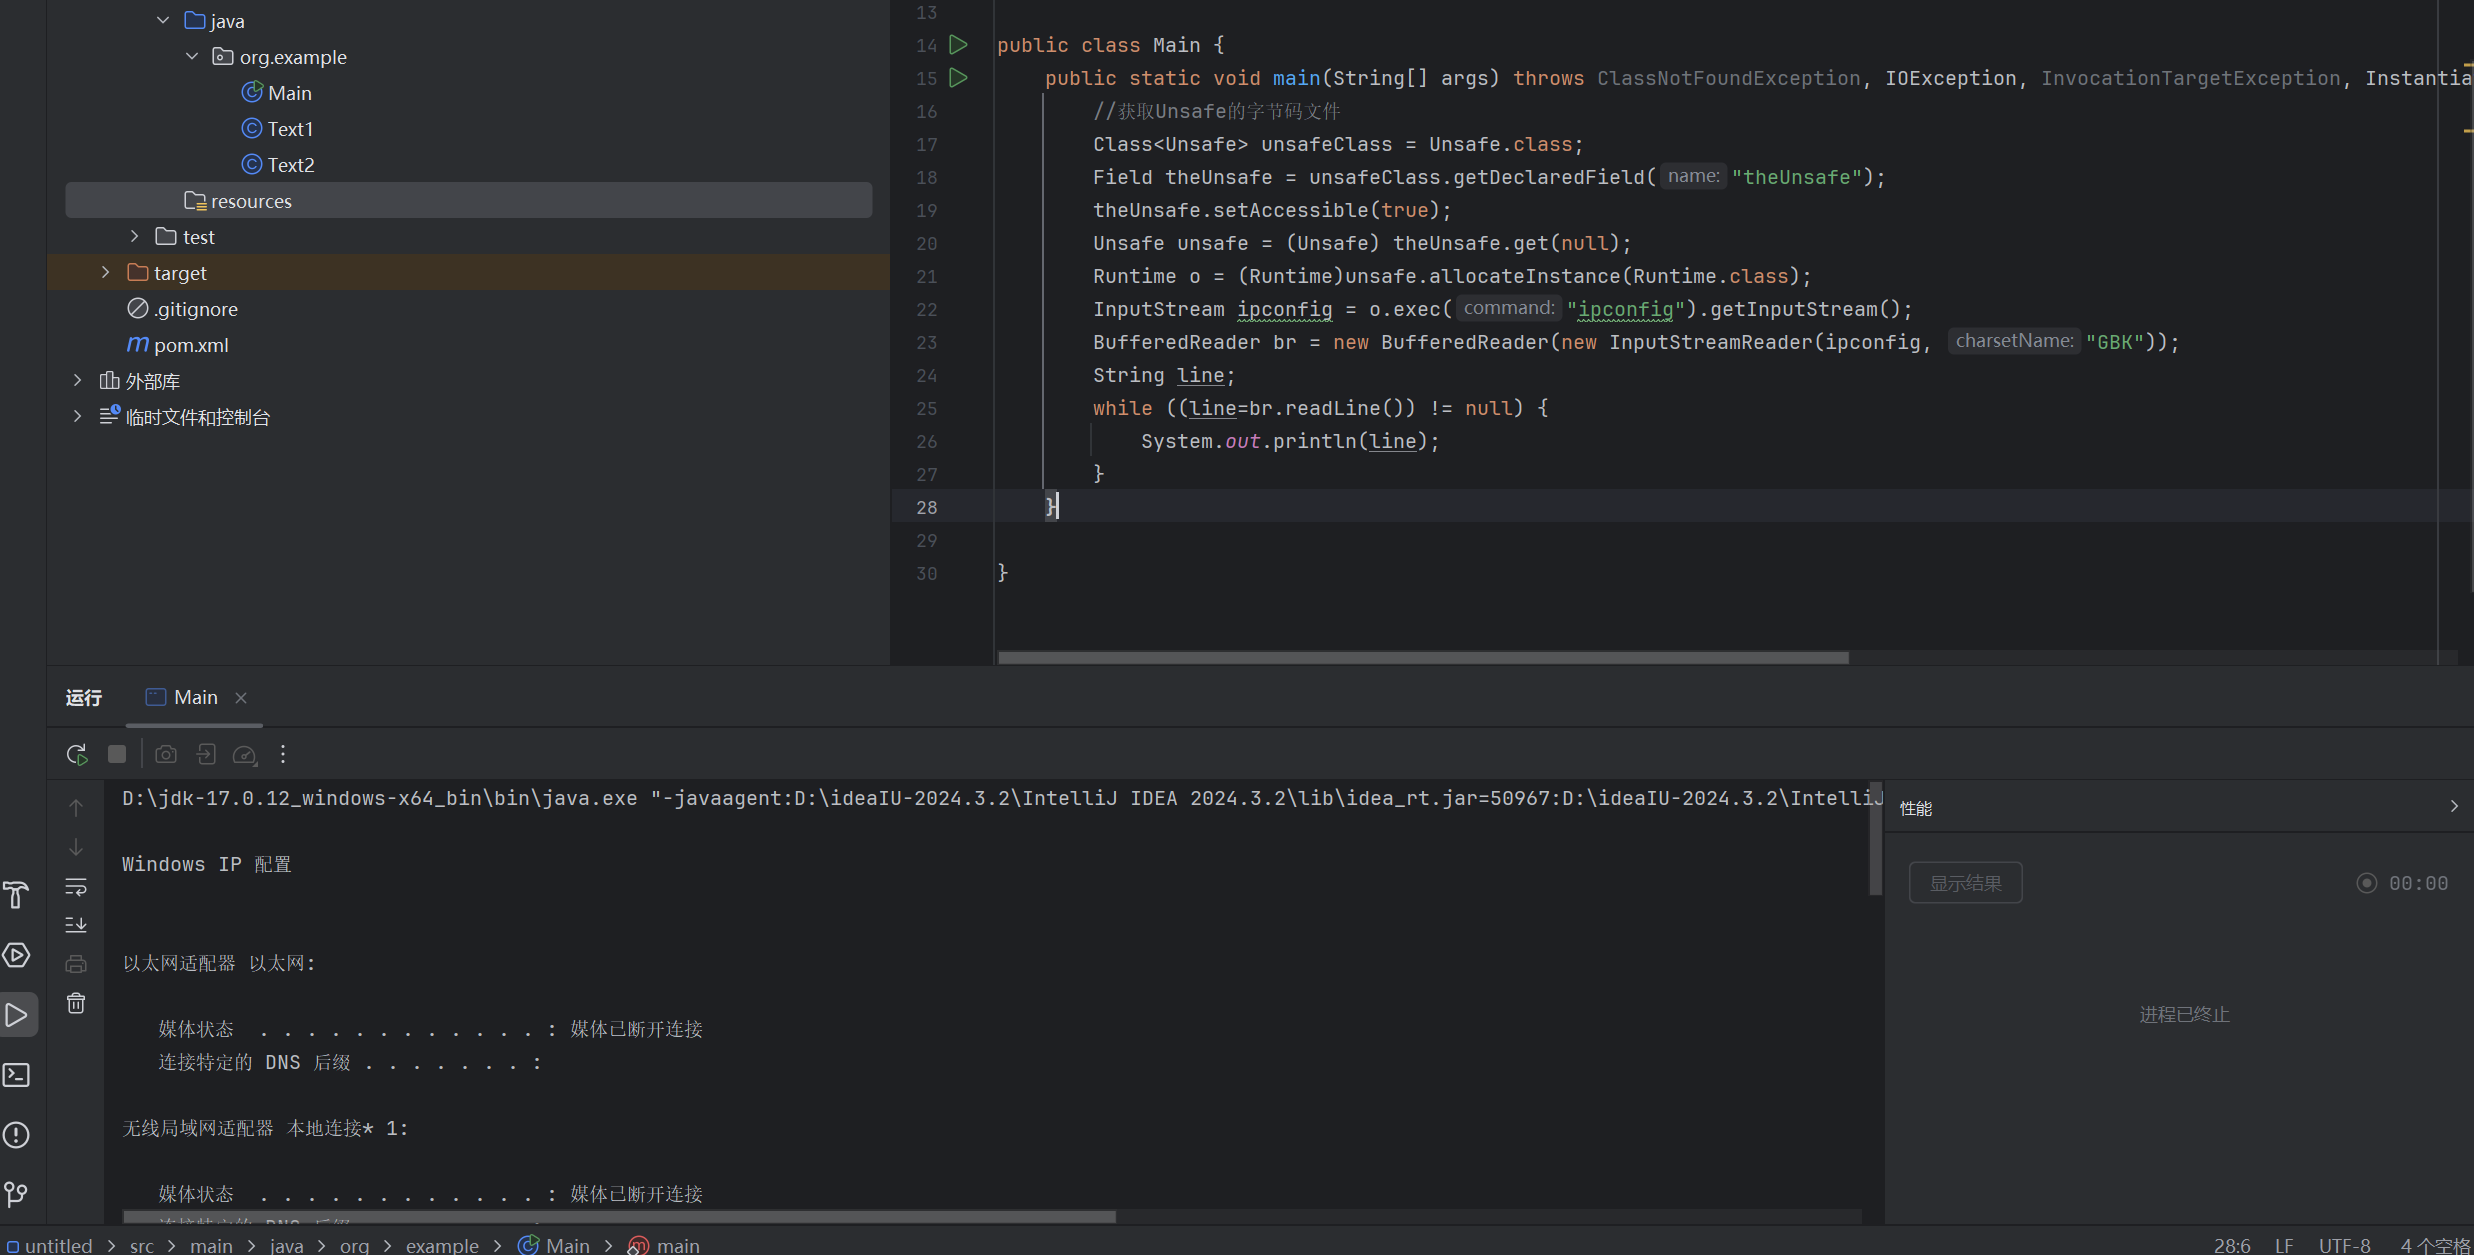Viewport: 2474px width, 1255px height.
Task: Click the UTF-8 encoding indicator
Action: click(2343, 1244)
